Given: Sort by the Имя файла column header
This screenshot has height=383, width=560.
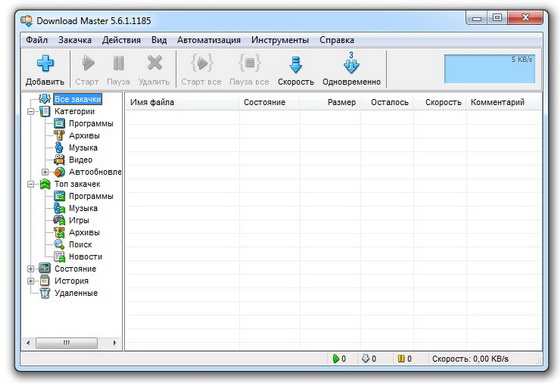Looking at the screenshot, I should (x=182, y=102).
